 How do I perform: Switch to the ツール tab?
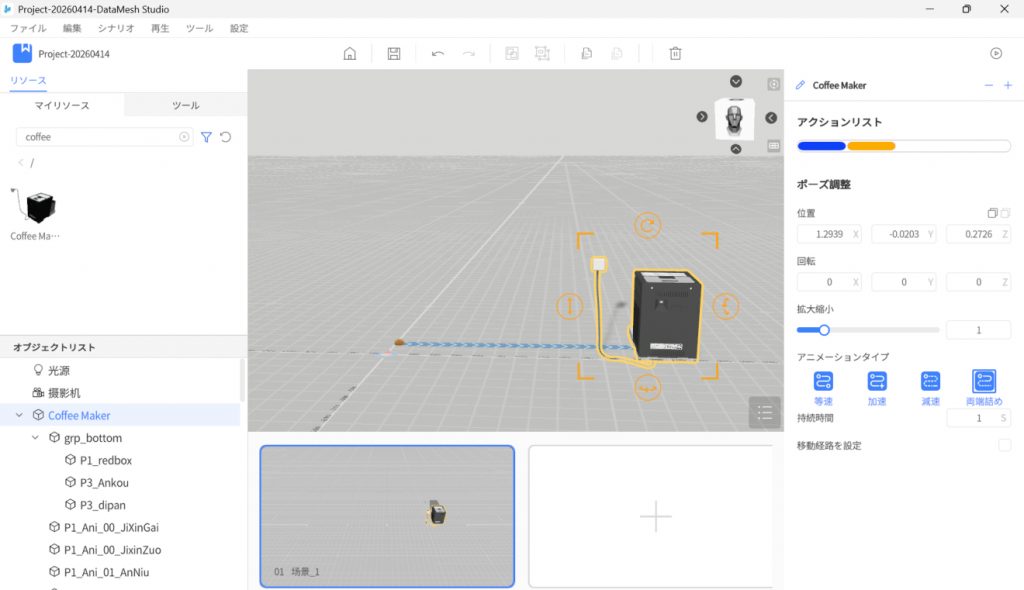185,105
